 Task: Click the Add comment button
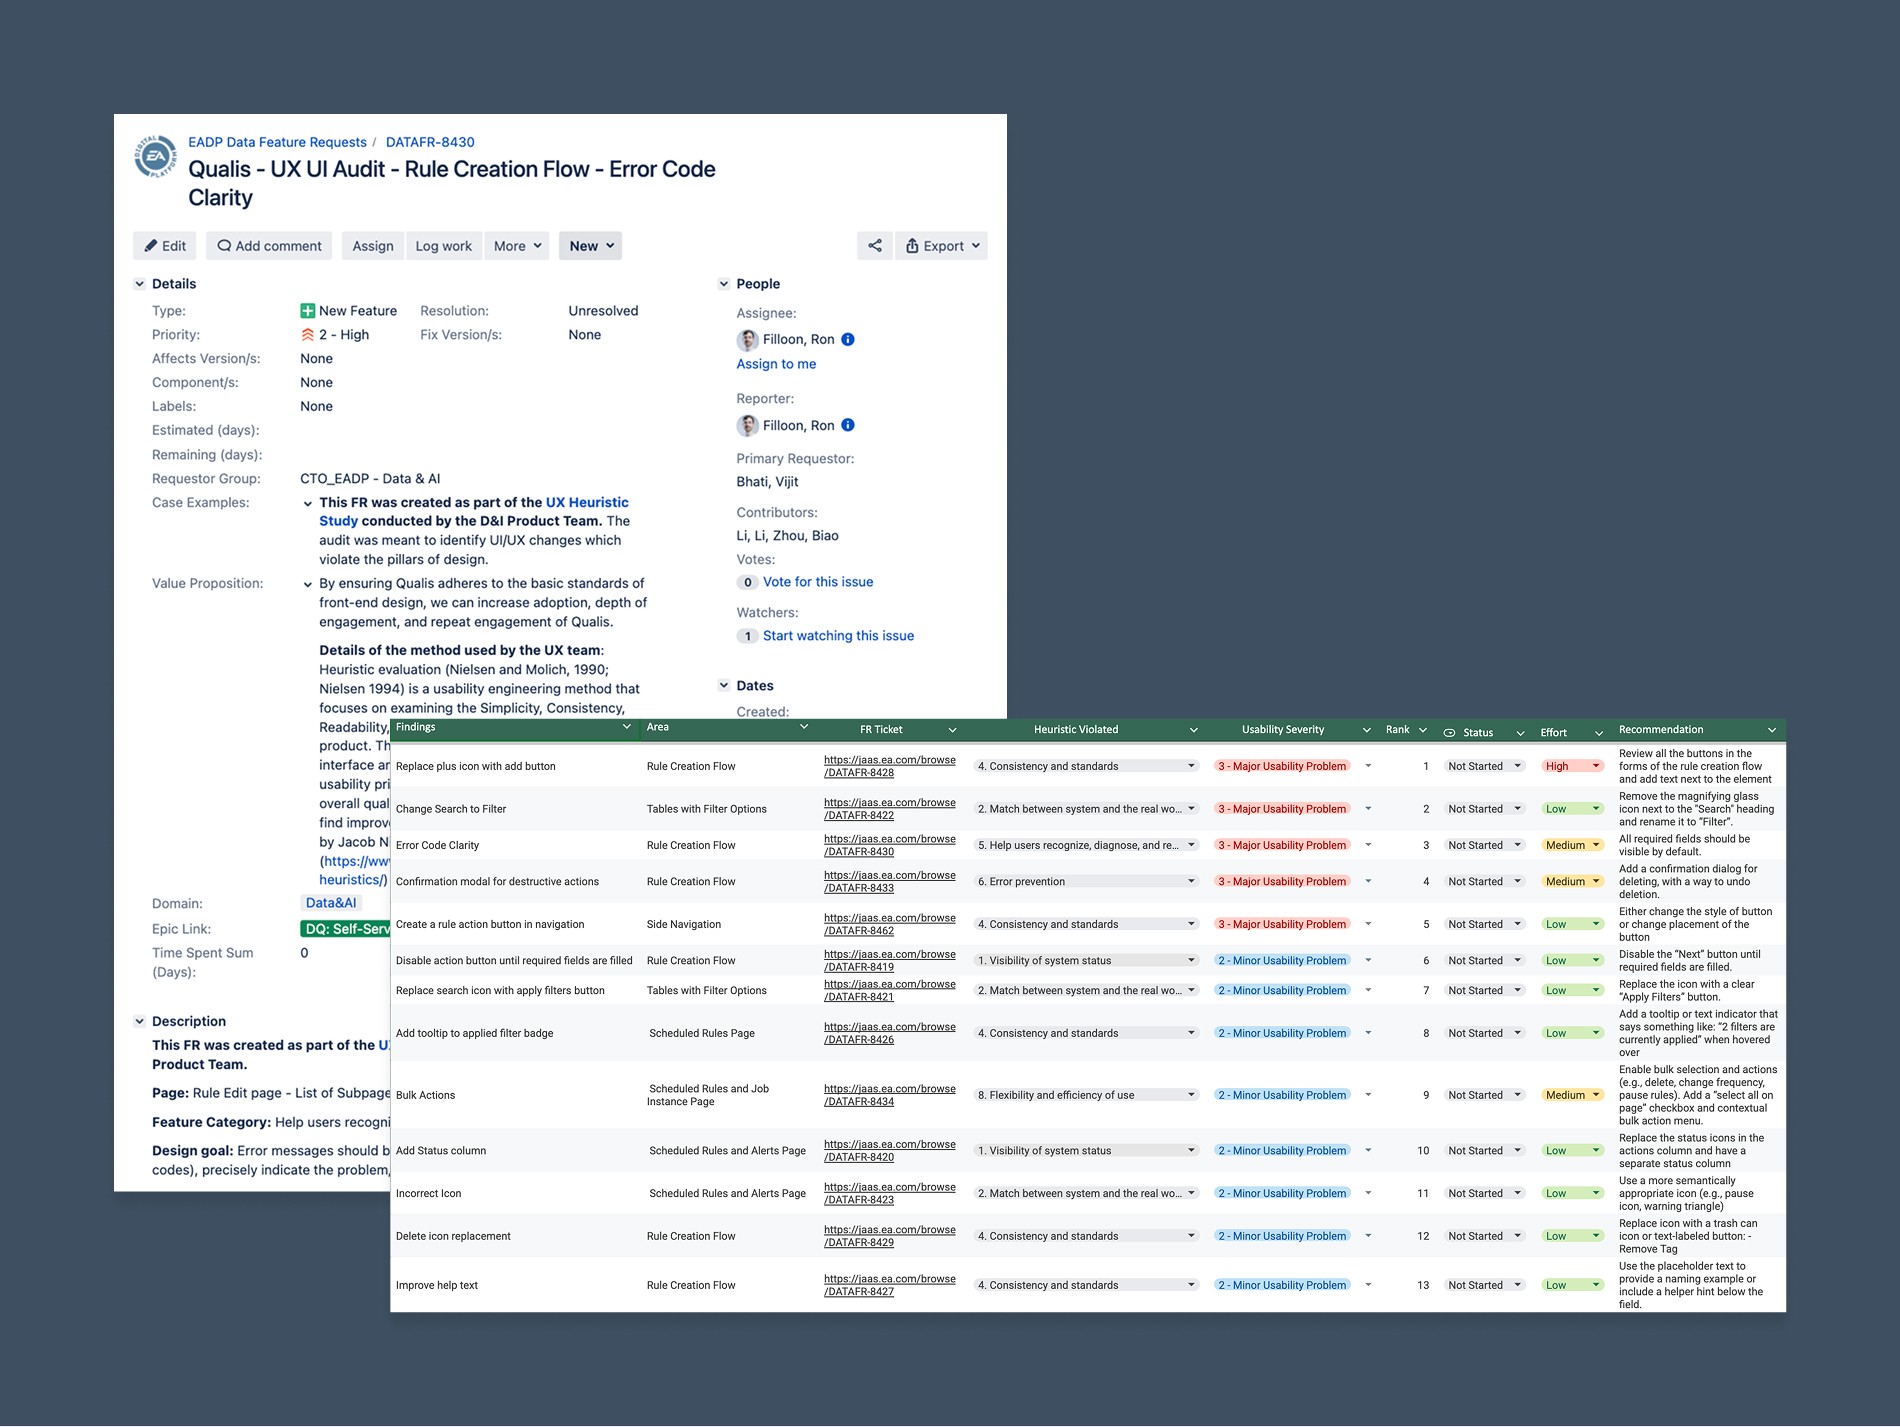point(270,246)
